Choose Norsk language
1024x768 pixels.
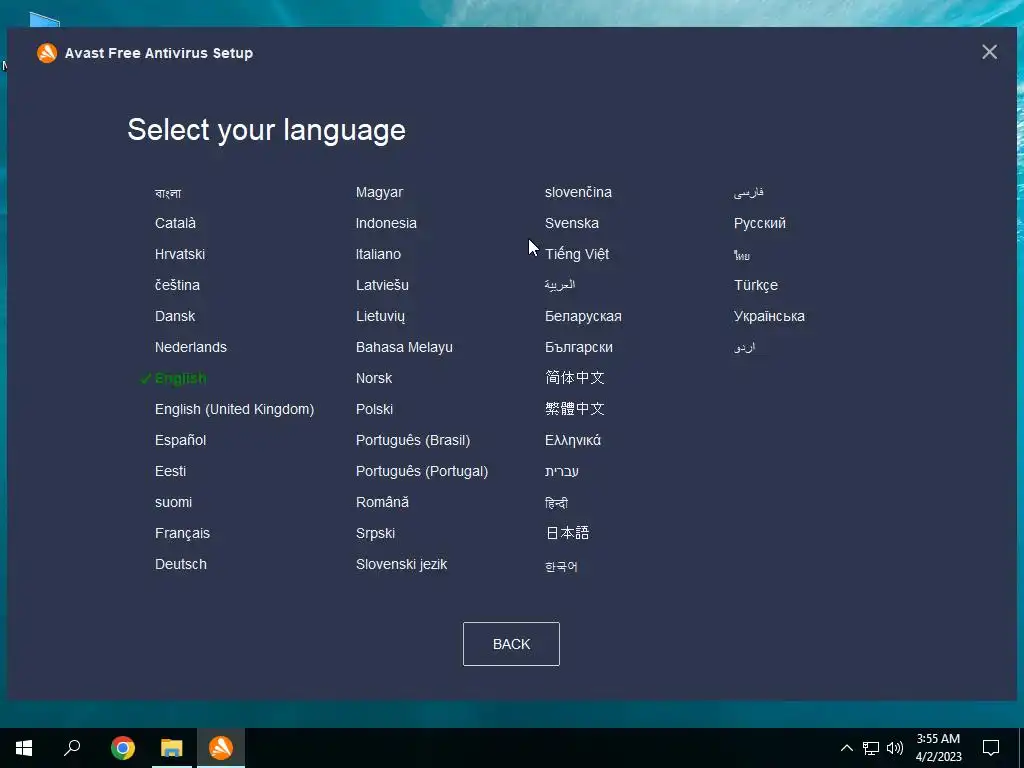(x=374, y=378)
